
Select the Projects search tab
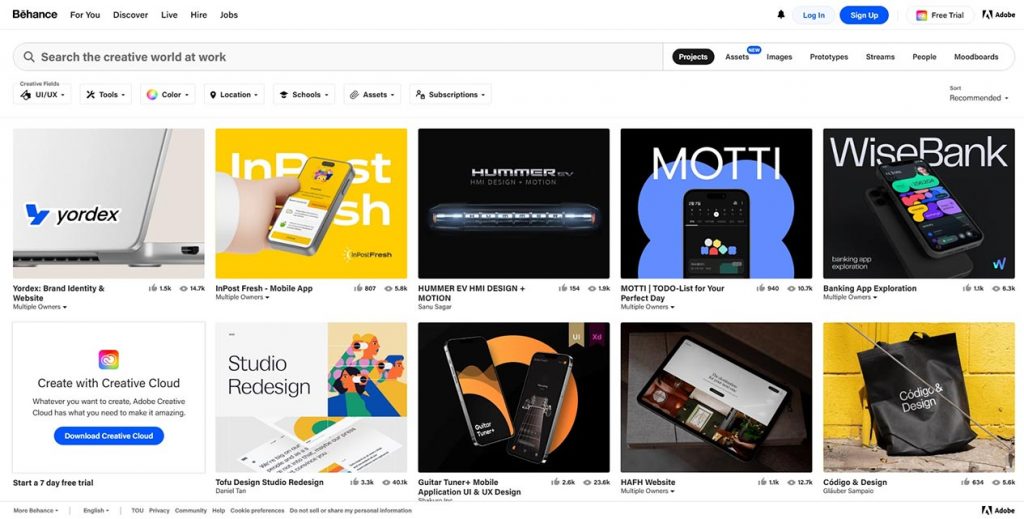pos(693,57)
